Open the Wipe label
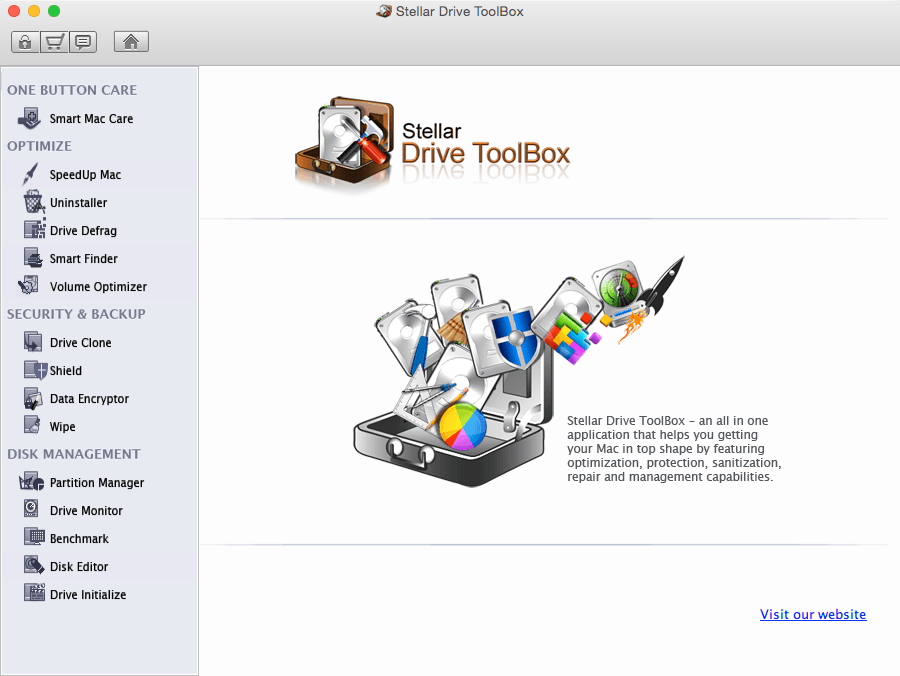 [x=63, y=427]
